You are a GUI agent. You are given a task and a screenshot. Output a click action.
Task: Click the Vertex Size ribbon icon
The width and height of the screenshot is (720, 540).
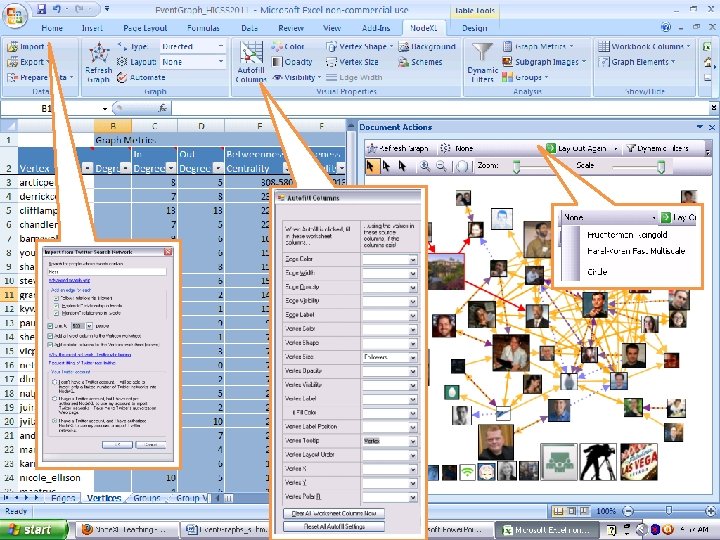331,62
